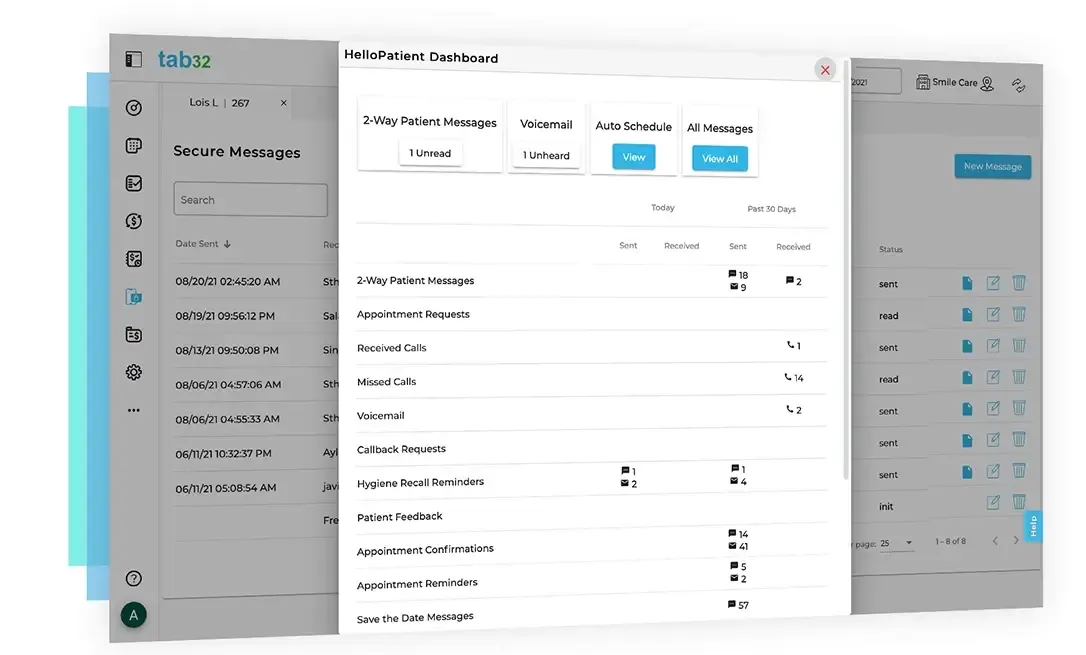The height and width of the screenshot is (655, 1086).
Task: Click the '2-Way Patient Messages' table row label
Action: [416, 280]
